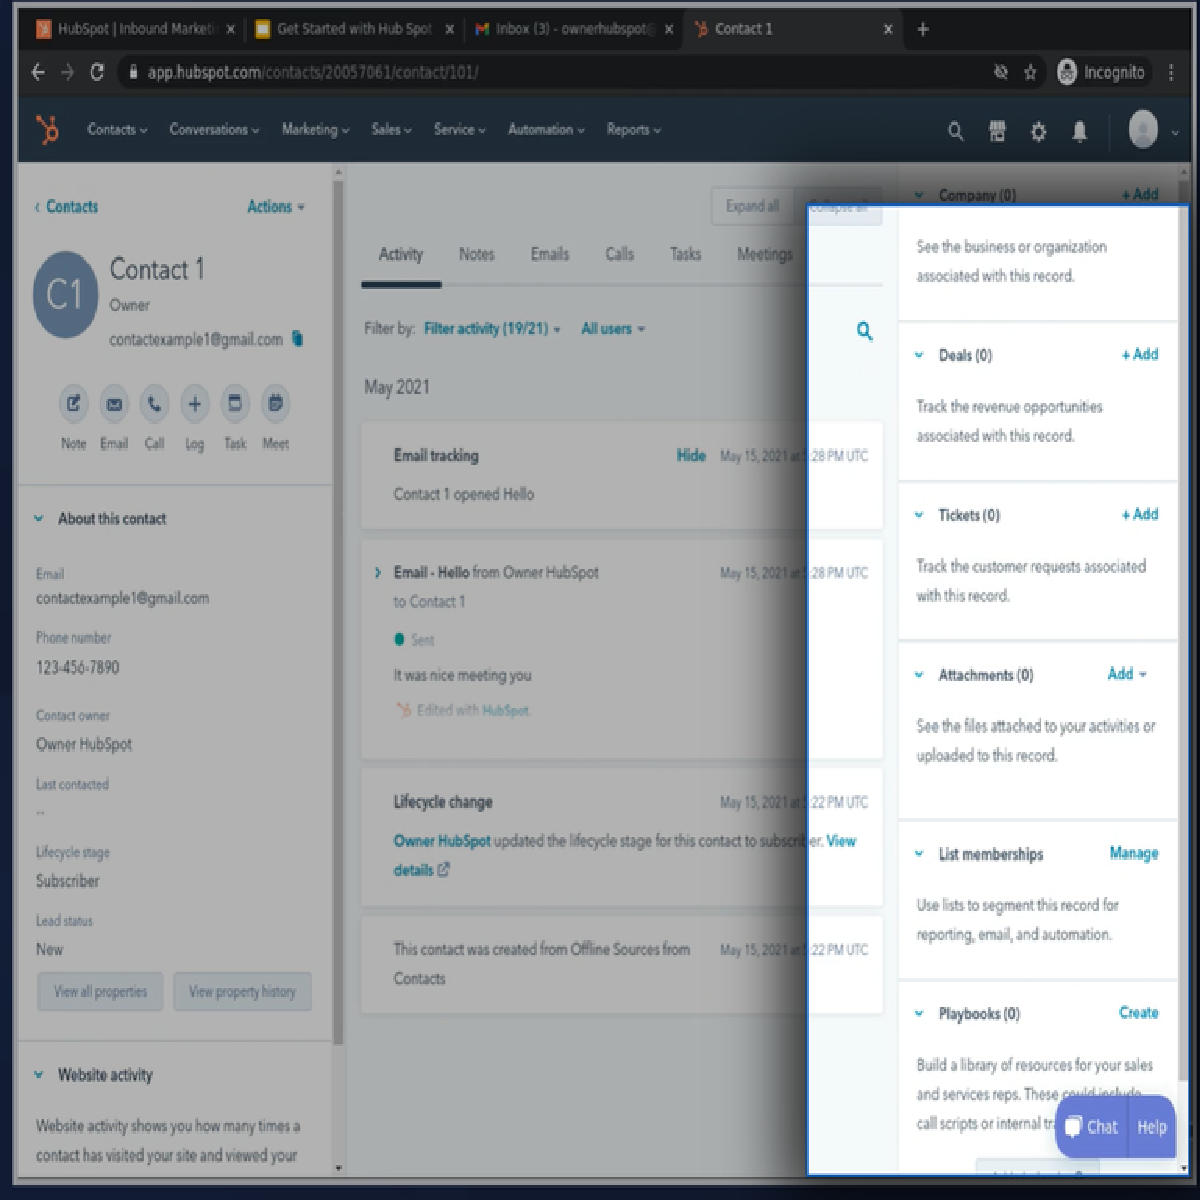Reload the page in the browser
The height and width of the screenshot is (1200, 1200).
pyautogui.click(x=97, y=72)
